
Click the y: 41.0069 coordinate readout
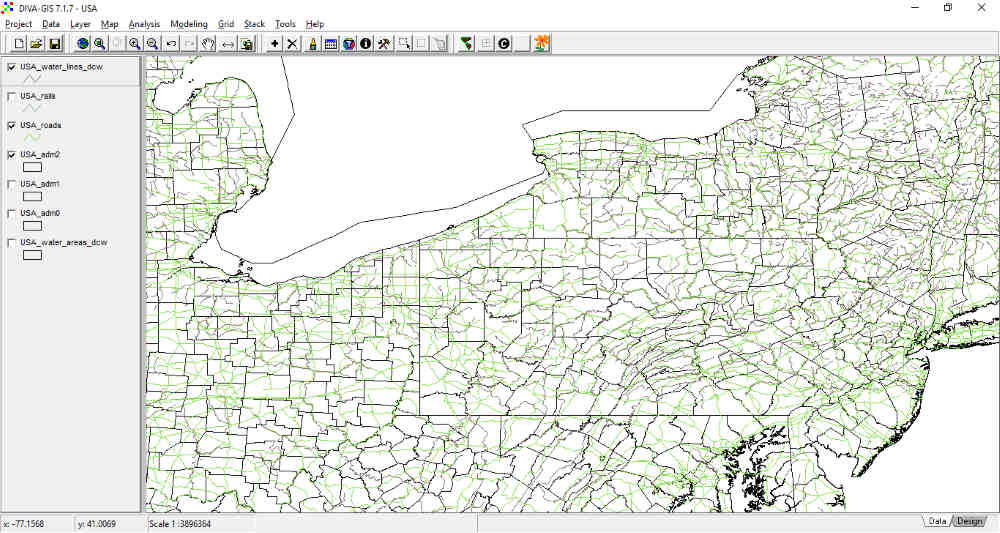110,524
